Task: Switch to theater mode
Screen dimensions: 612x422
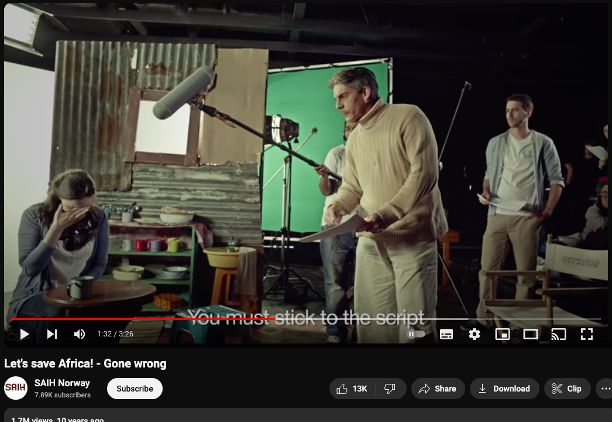Action: [530, 334]
